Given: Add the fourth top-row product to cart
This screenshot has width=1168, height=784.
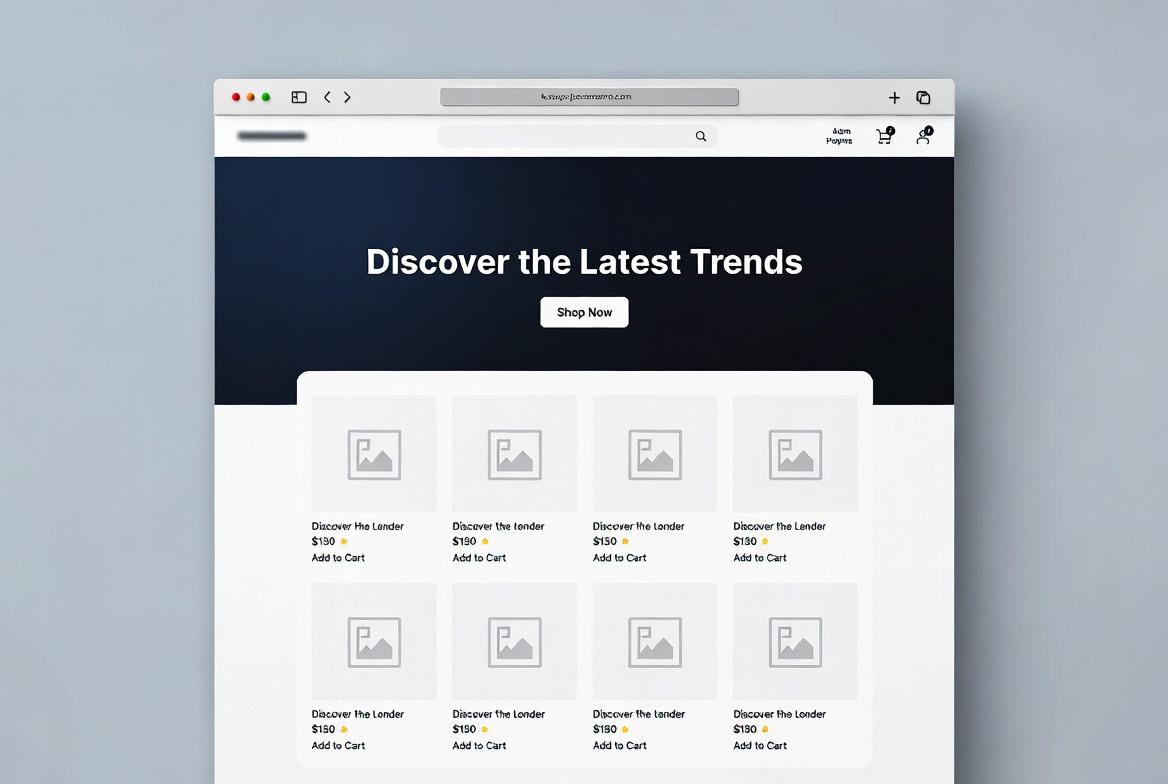Looking at the screenshot, I should tap(760, 557).
